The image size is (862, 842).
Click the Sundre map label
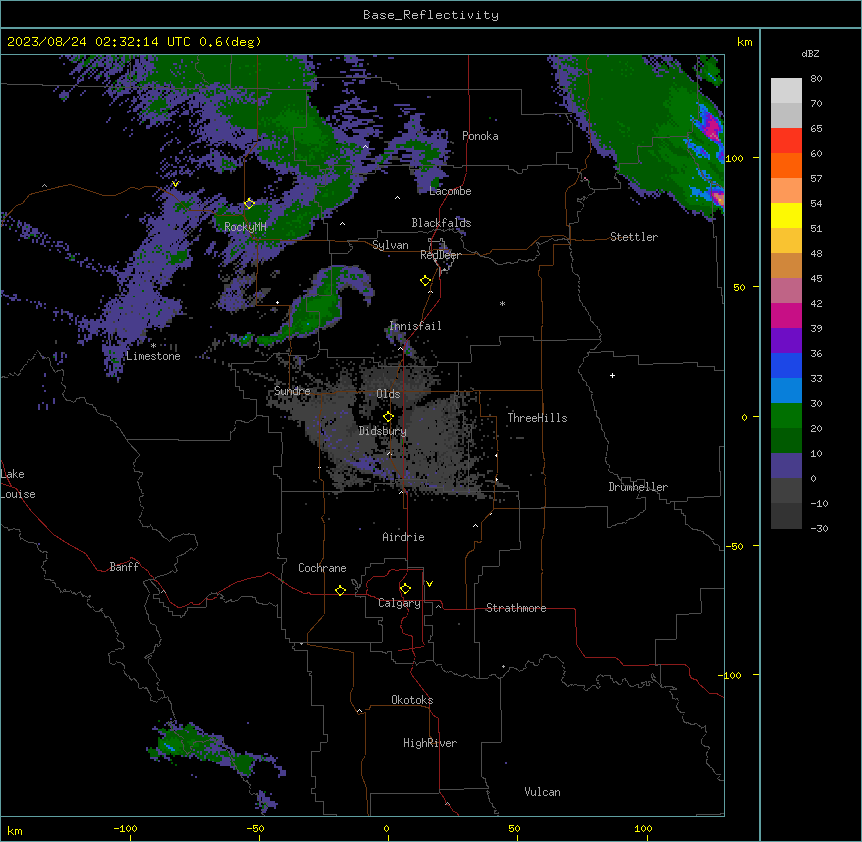[292, 391]
